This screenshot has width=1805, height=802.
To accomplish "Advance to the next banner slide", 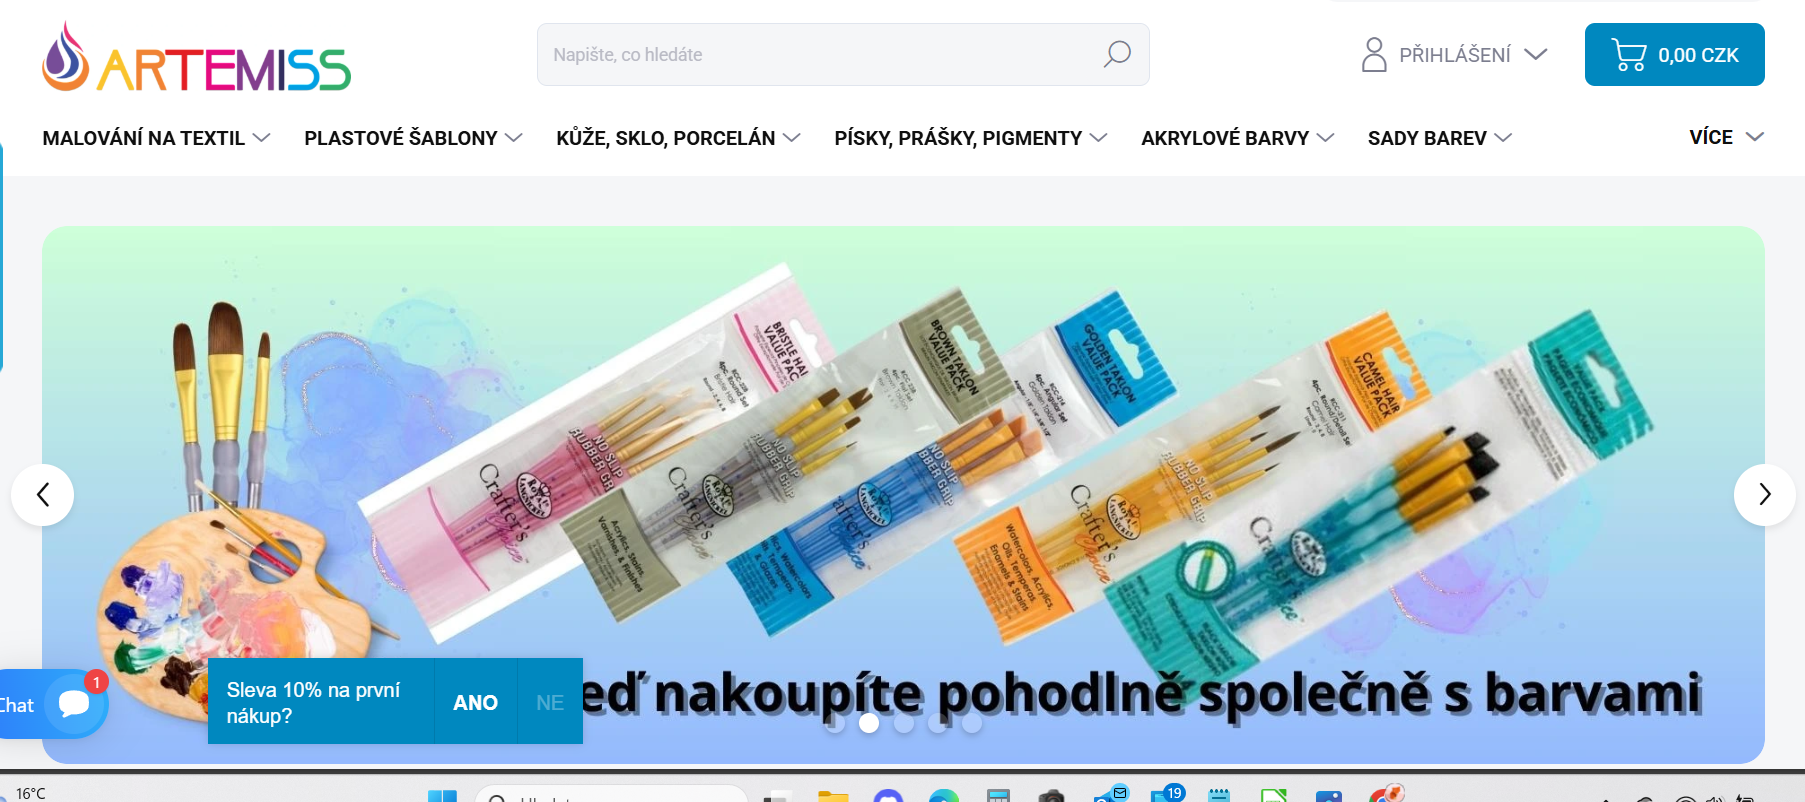I will coord(1764,495).
